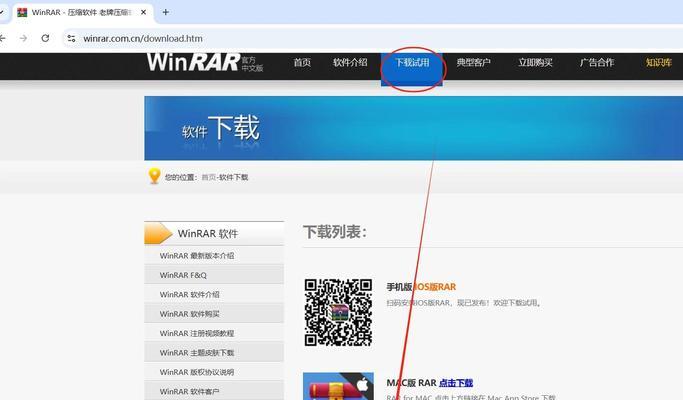Click the 首页 breadcrumb link

point(209,177)
